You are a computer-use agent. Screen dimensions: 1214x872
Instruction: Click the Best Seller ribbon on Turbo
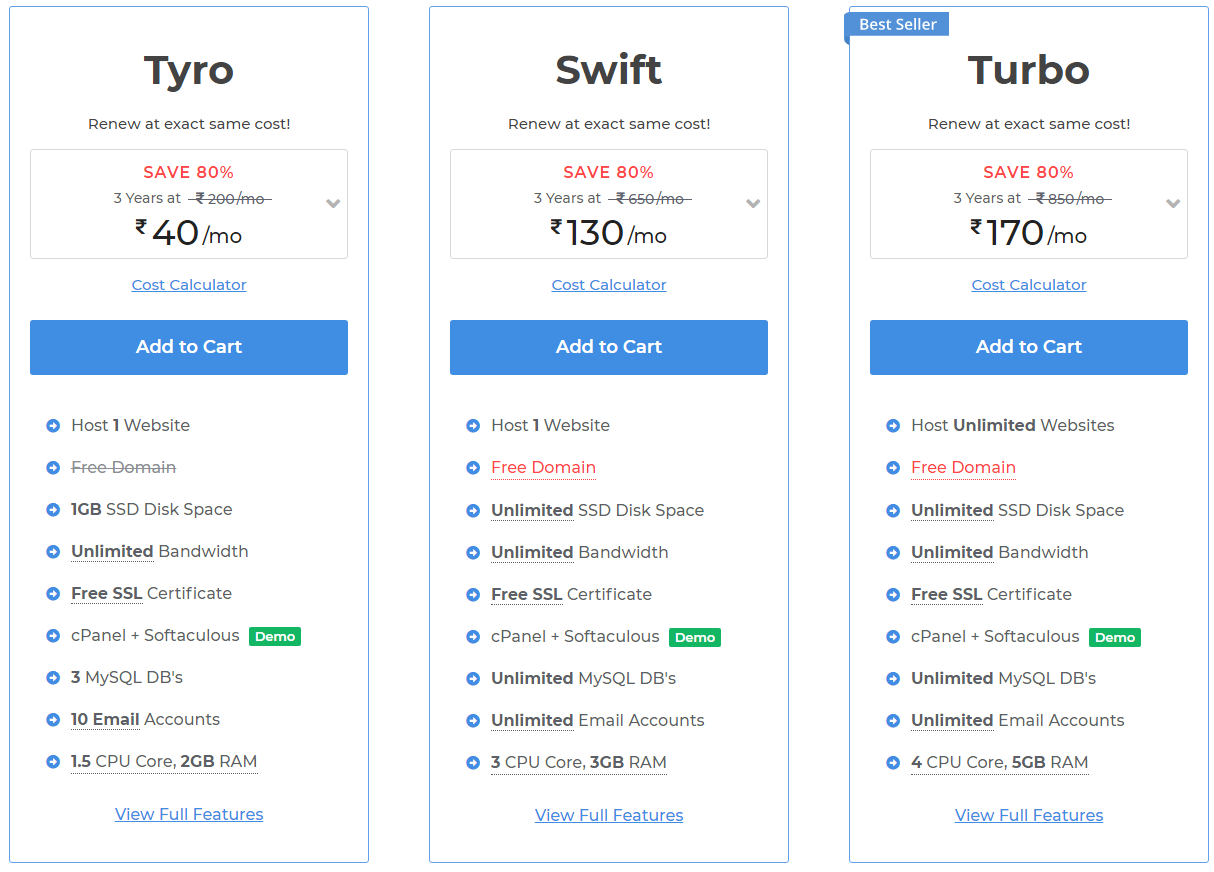pos(897,24)
